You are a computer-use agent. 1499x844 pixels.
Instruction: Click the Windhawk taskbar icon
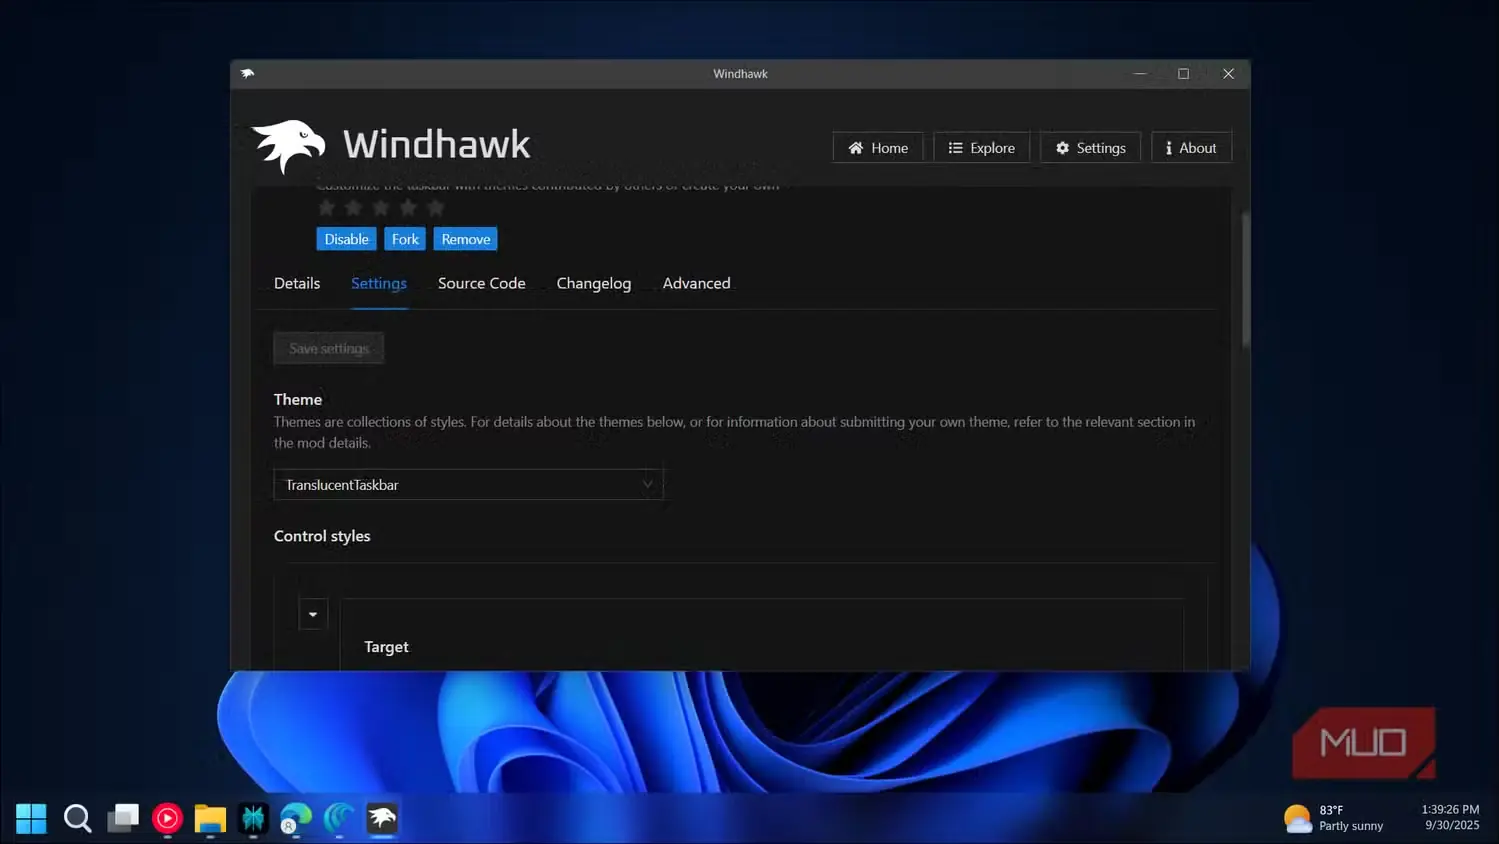pyautogui.click(x=382, y=818)
